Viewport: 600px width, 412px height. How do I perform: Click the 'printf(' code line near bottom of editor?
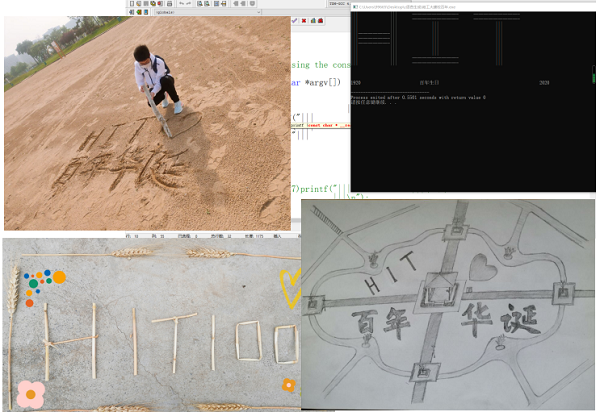pos(321,189)
